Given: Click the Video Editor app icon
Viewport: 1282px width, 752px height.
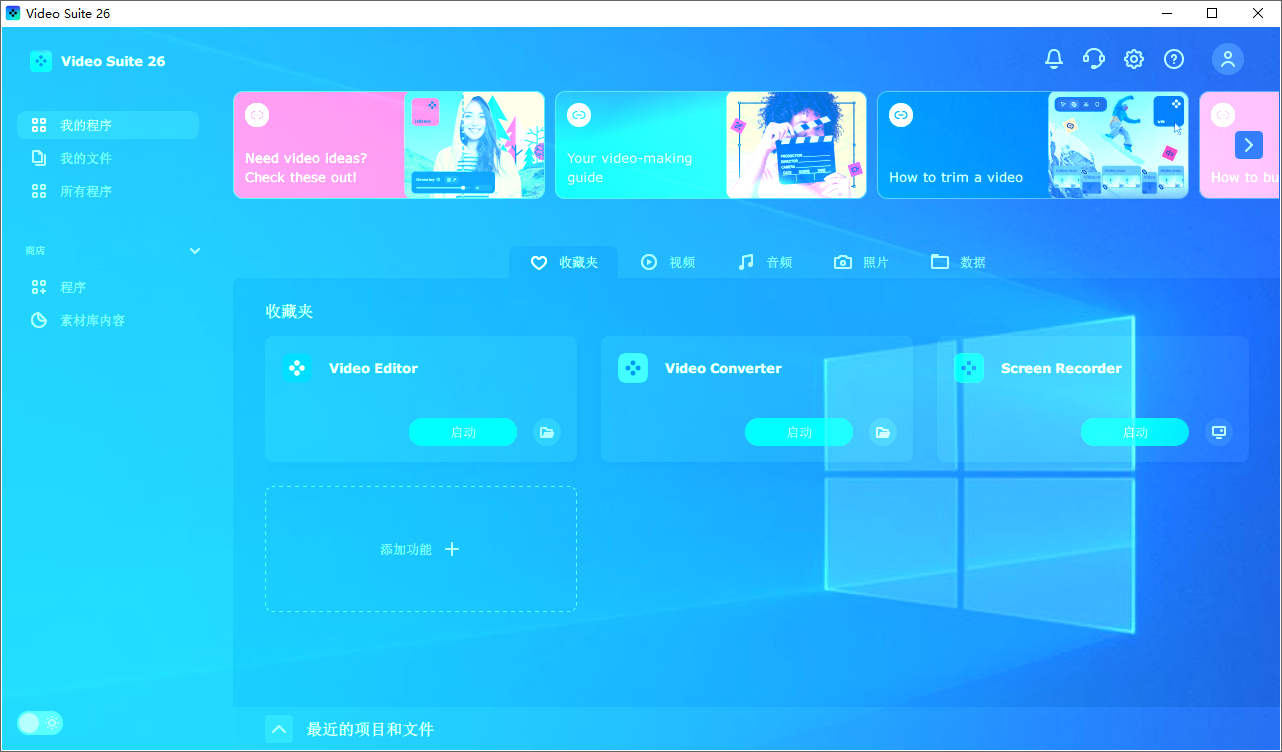Looking at the screenshot, I should tap(297, 368).
